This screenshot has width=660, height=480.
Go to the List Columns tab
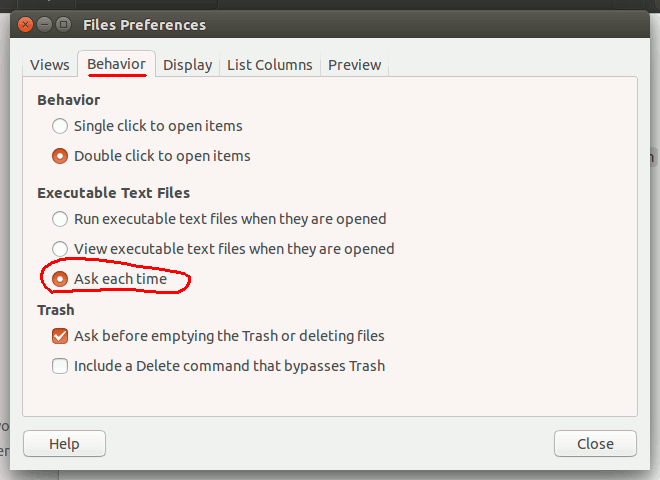(270, 65)
